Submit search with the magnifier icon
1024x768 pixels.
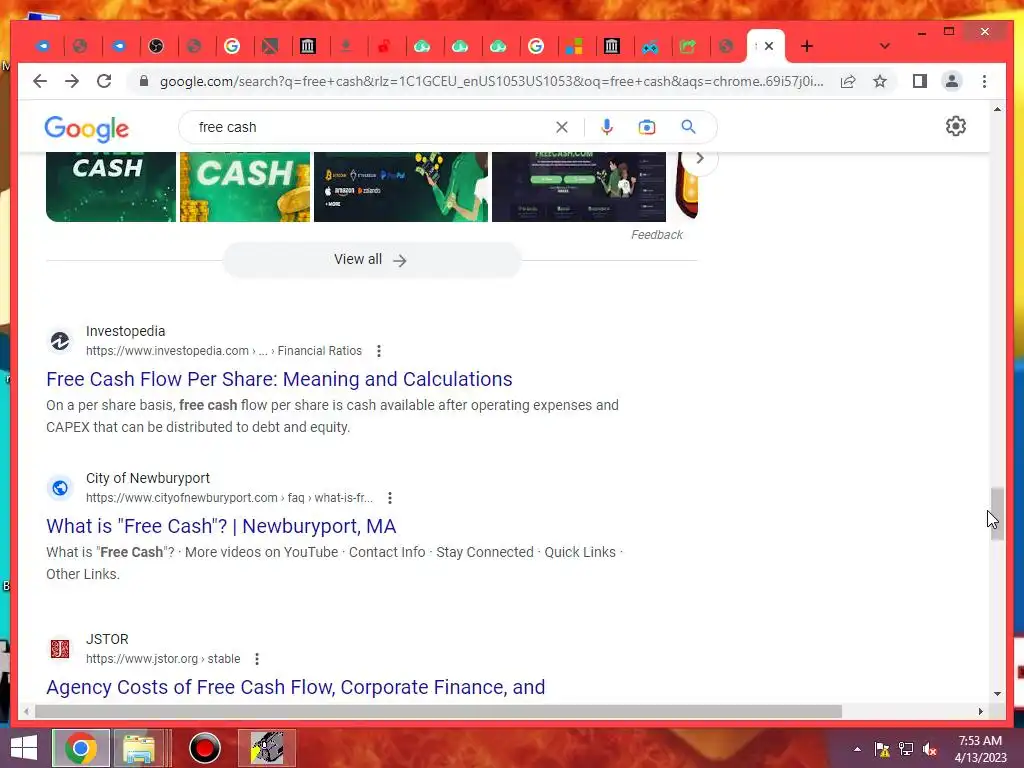[x=688, y=127]
